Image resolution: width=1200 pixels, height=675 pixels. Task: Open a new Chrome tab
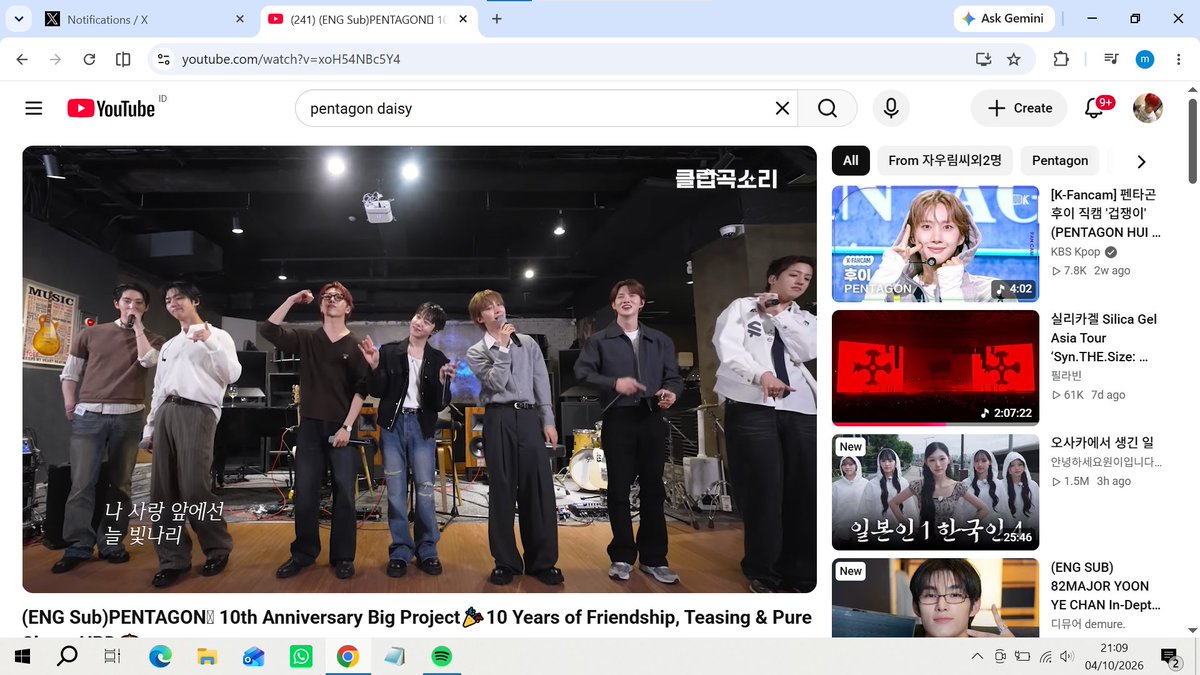point(497,19)
